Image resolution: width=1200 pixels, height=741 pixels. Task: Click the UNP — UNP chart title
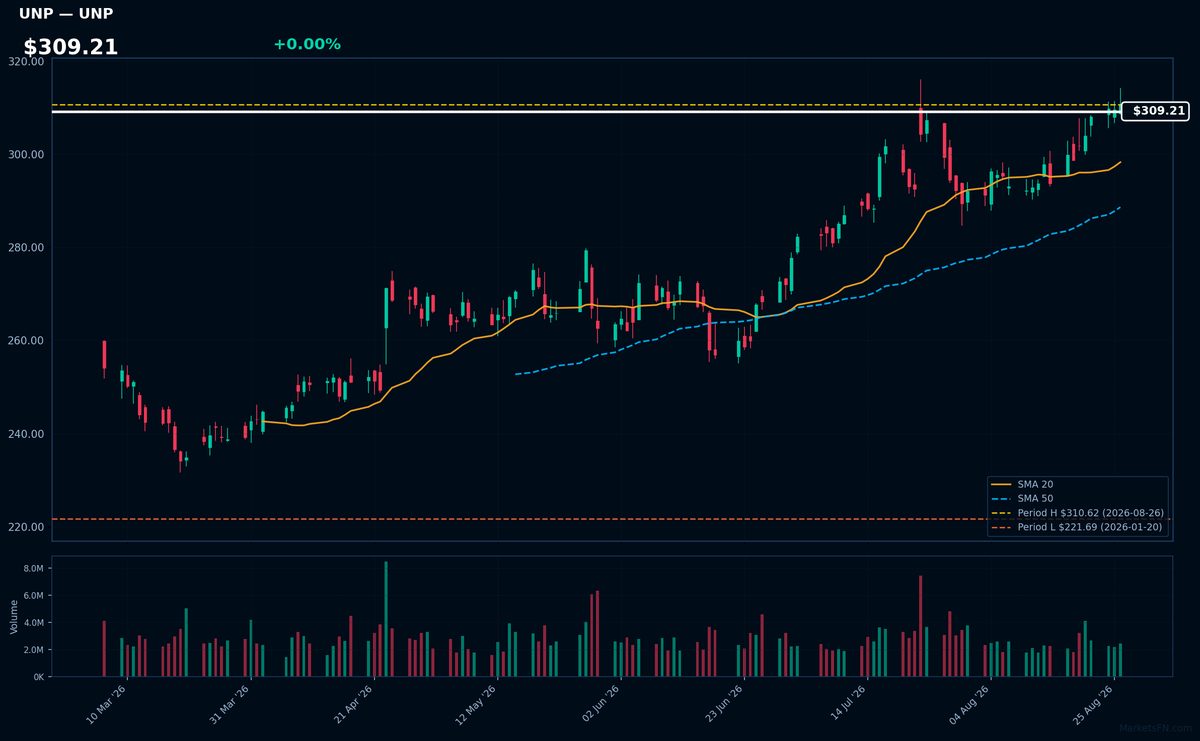66,14
